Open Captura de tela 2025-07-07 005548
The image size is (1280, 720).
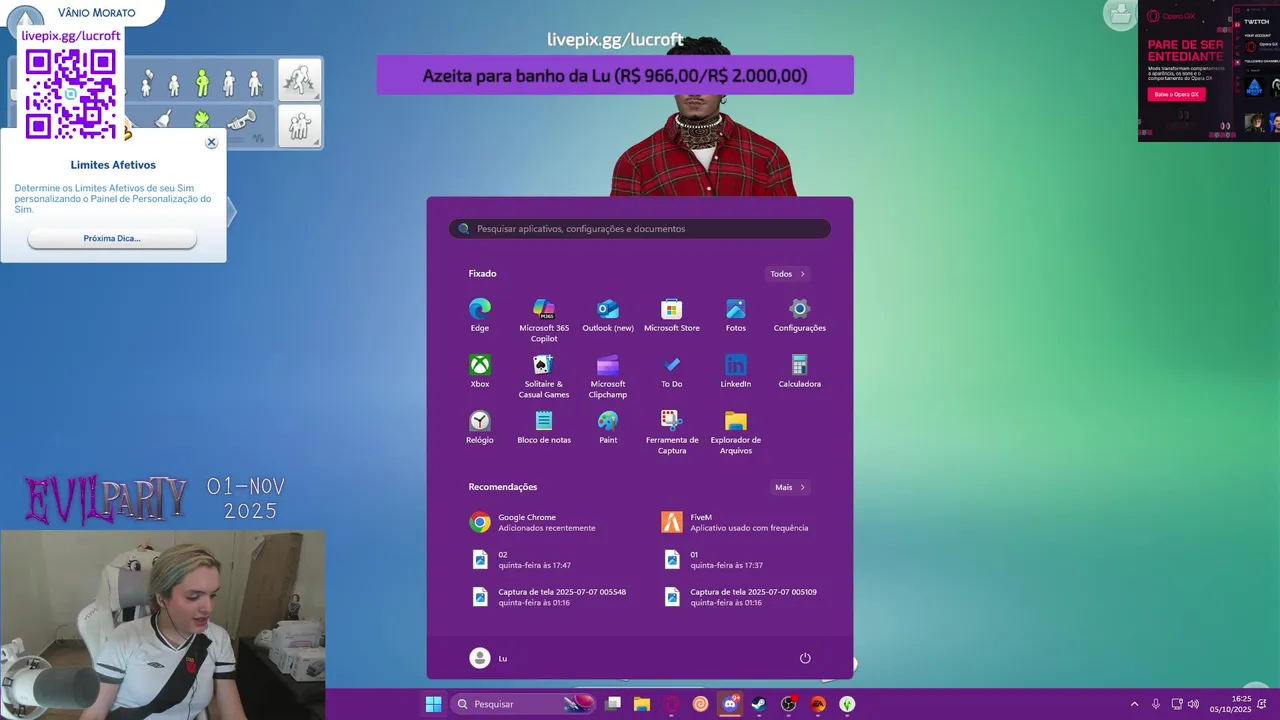550,597
